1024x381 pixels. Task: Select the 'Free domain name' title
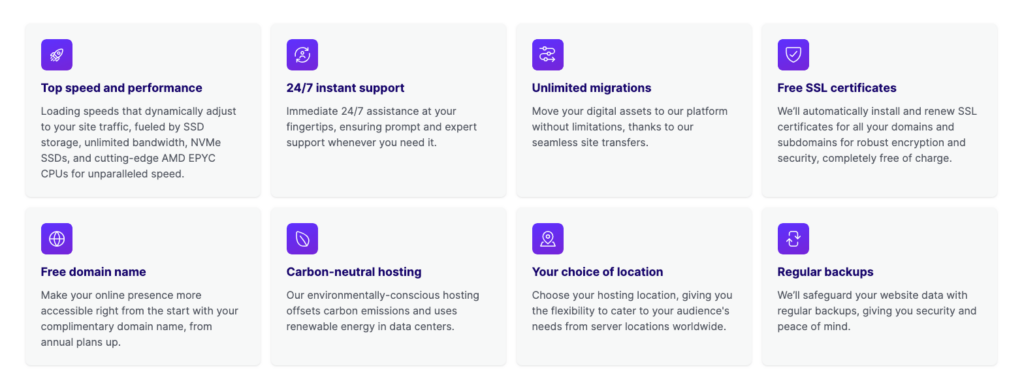(x=93, y=272)
